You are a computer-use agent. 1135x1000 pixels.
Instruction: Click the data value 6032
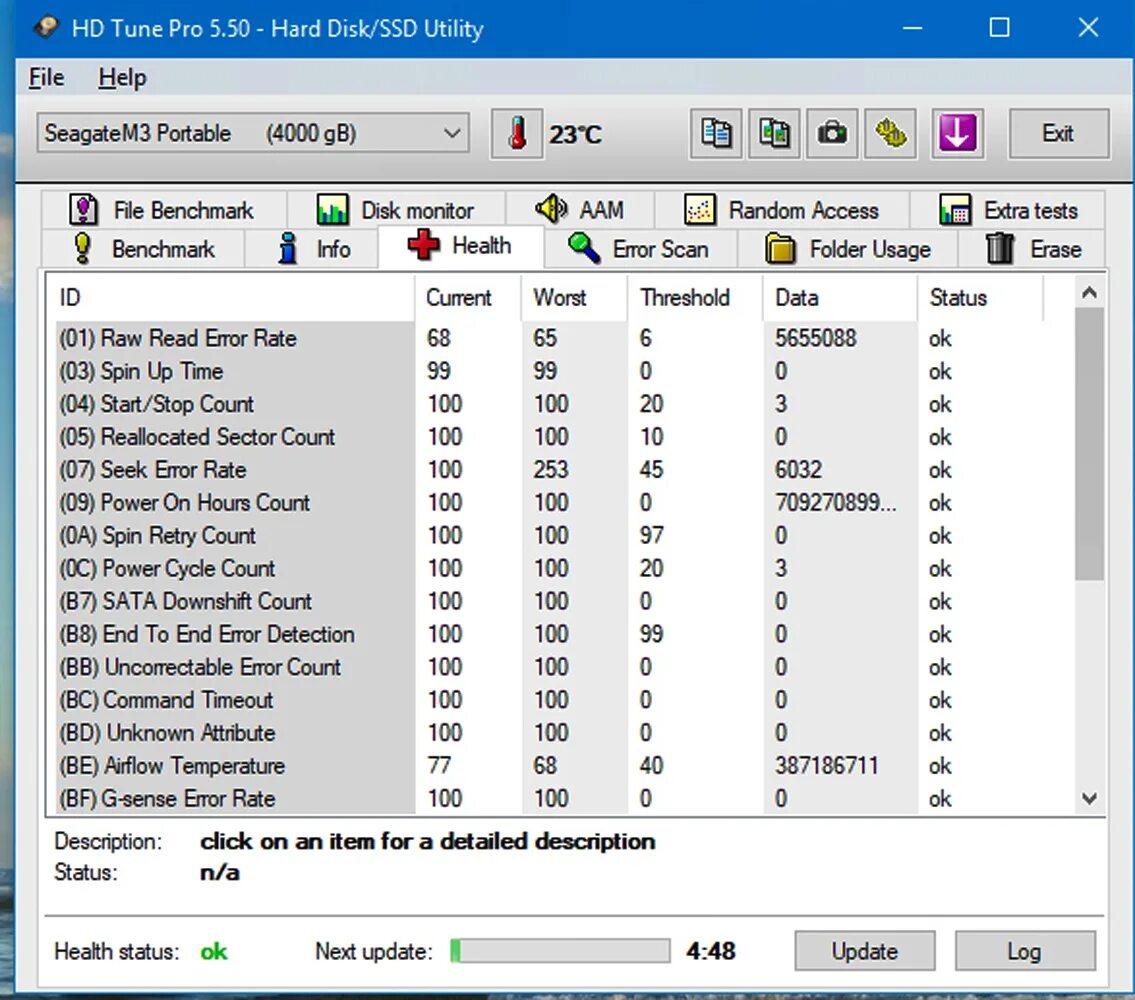(798, 470)
